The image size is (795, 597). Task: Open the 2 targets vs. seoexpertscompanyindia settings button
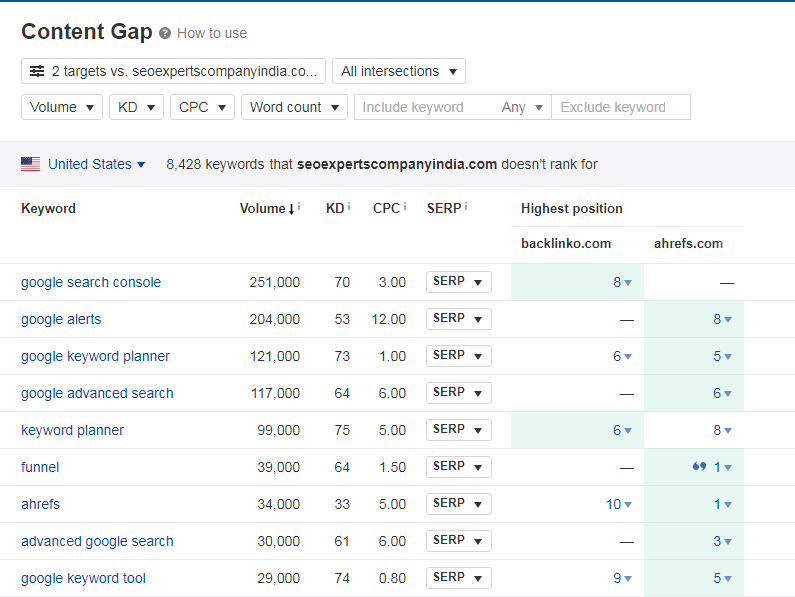click(x=173, y=71)
